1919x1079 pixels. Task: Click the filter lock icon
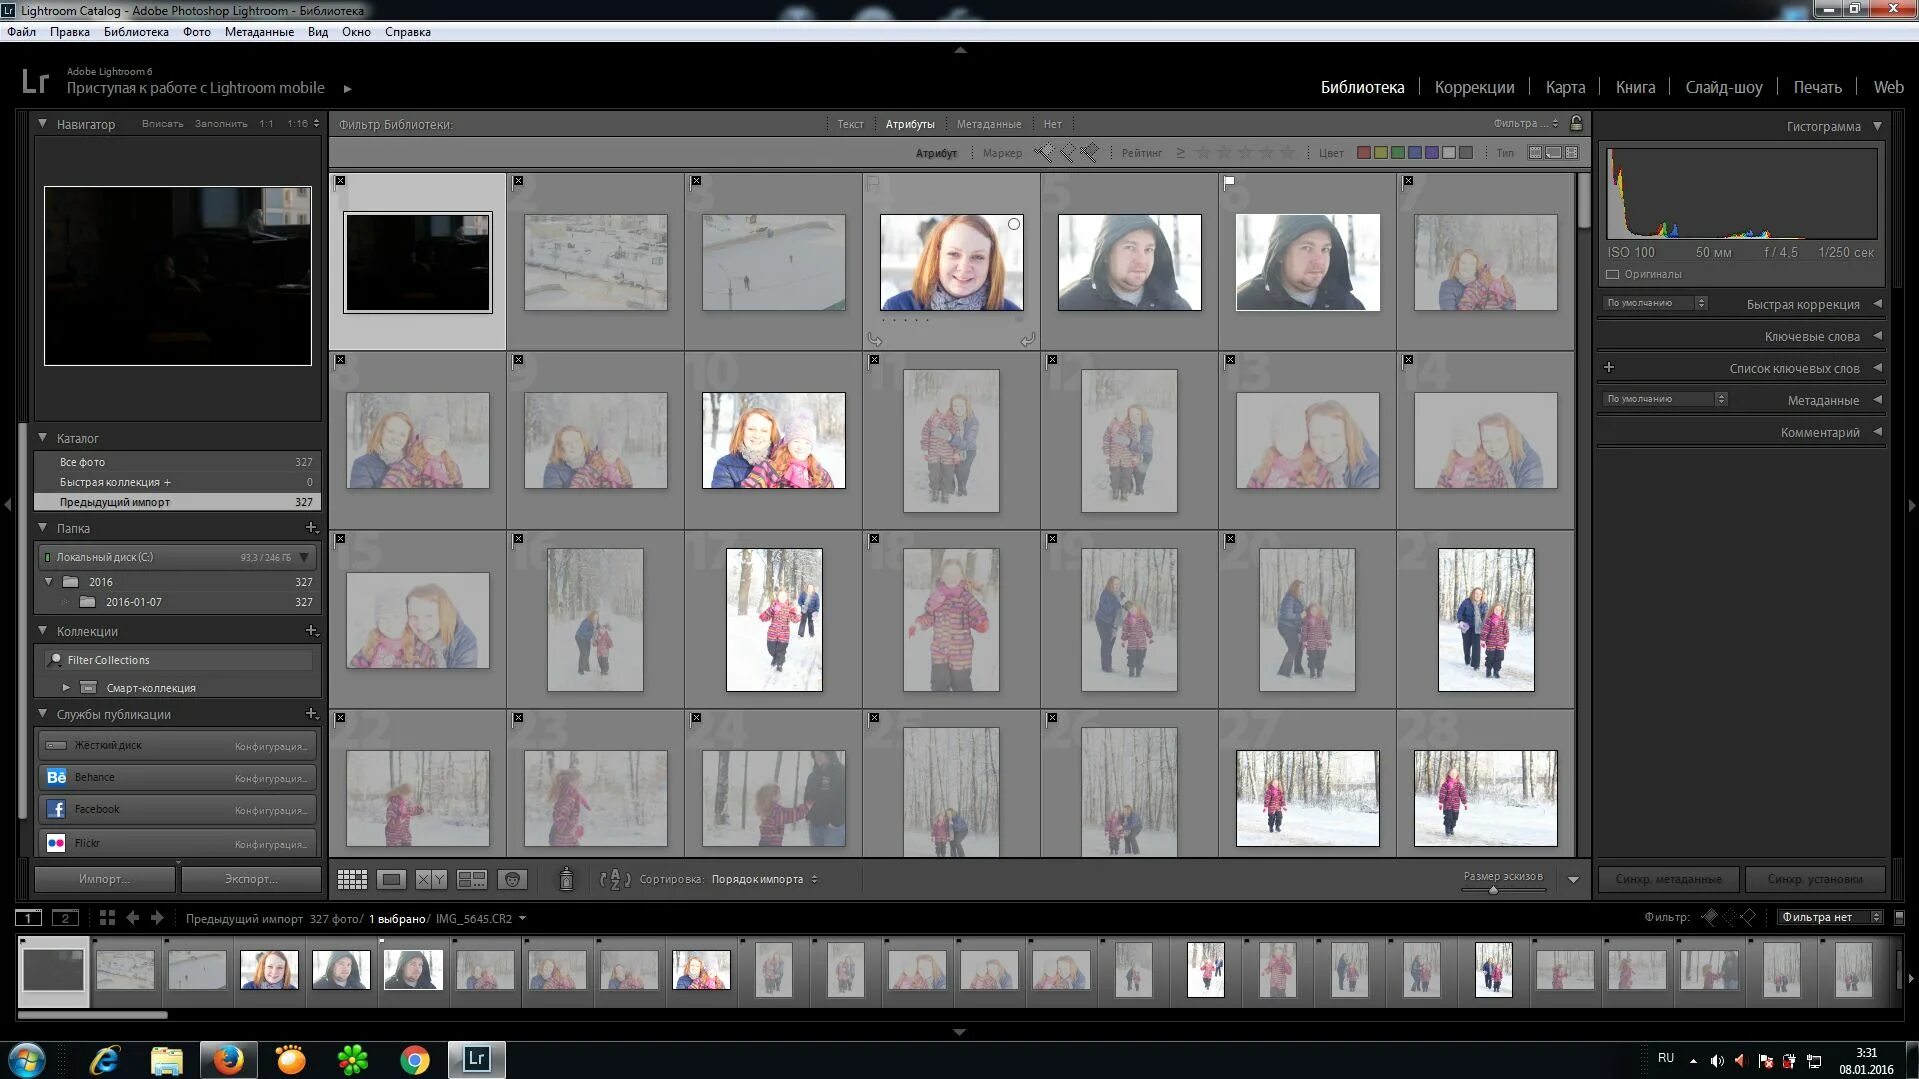coord(1576,123)
